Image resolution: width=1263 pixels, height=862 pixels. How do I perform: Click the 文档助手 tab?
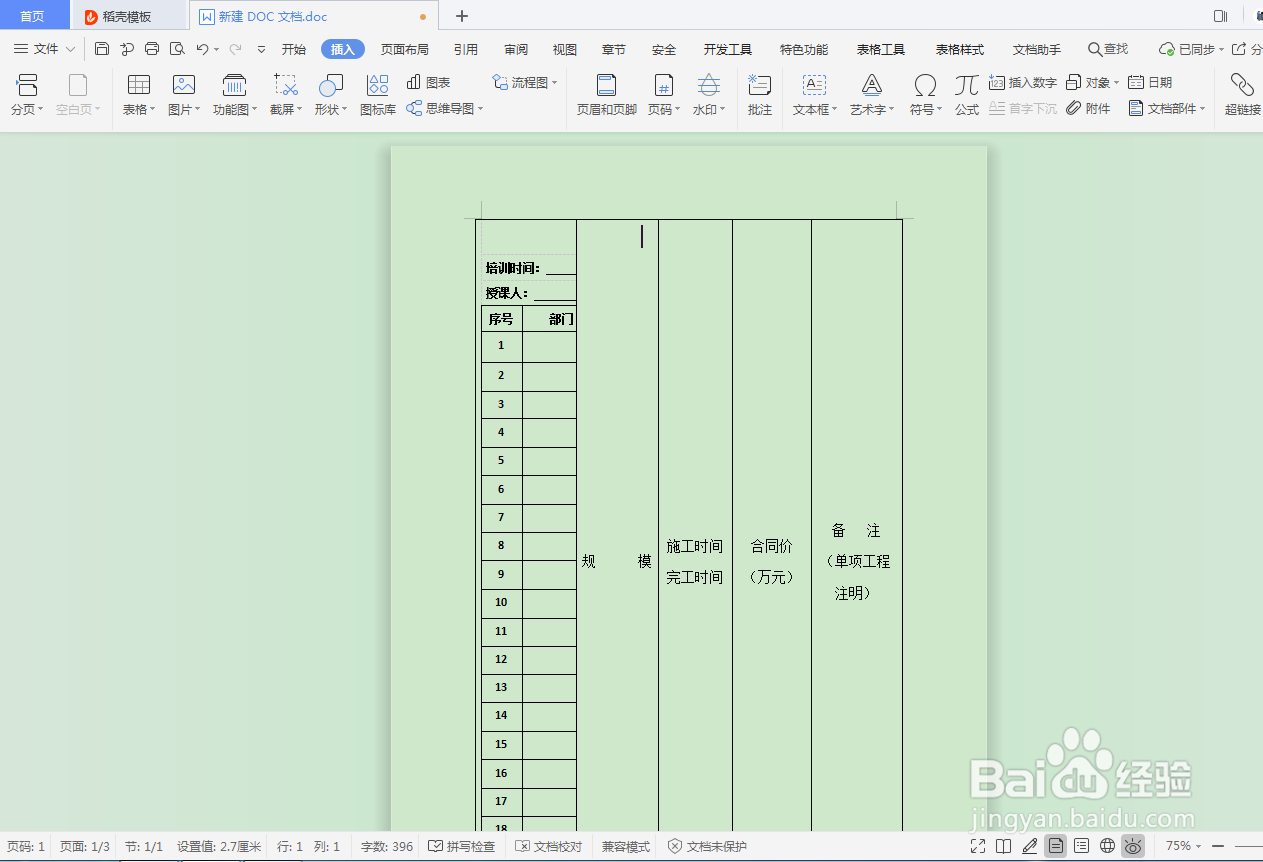tap(1037, 49)
